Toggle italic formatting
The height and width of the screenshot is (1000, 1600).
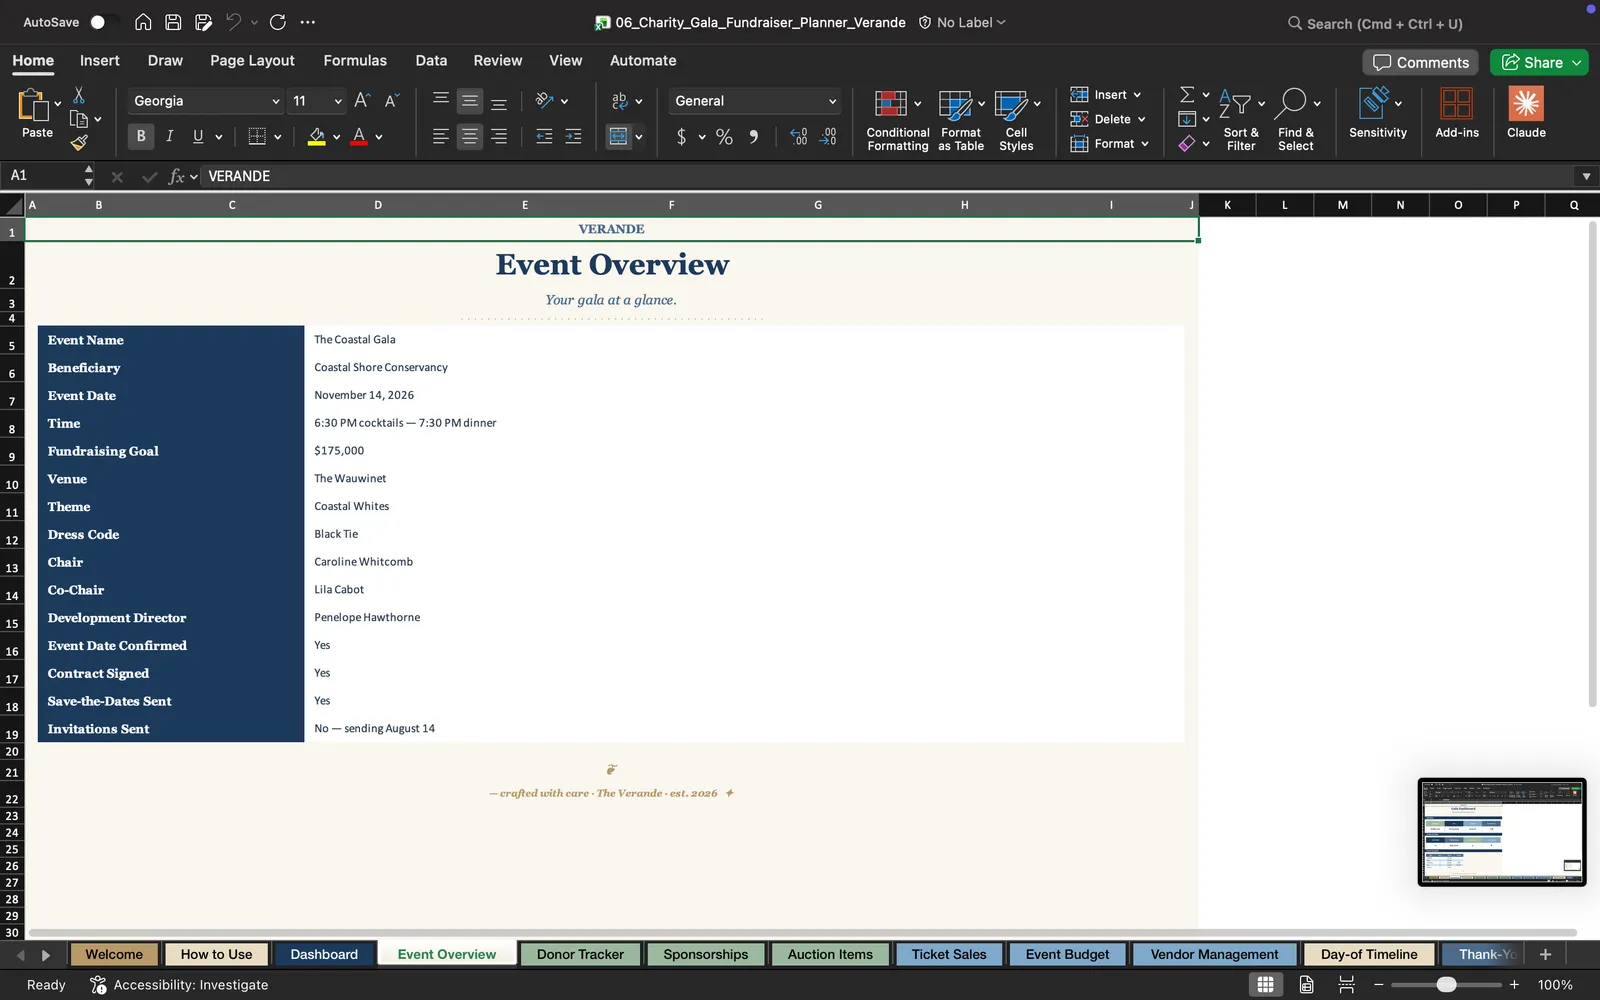[x=170, y=137]
